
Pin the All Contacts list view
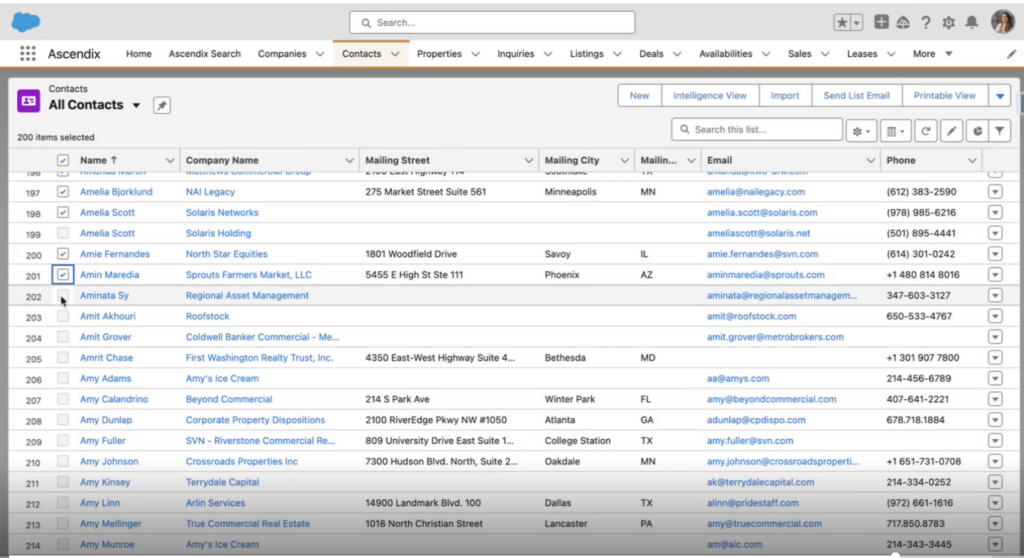click(x=162, y=105)
